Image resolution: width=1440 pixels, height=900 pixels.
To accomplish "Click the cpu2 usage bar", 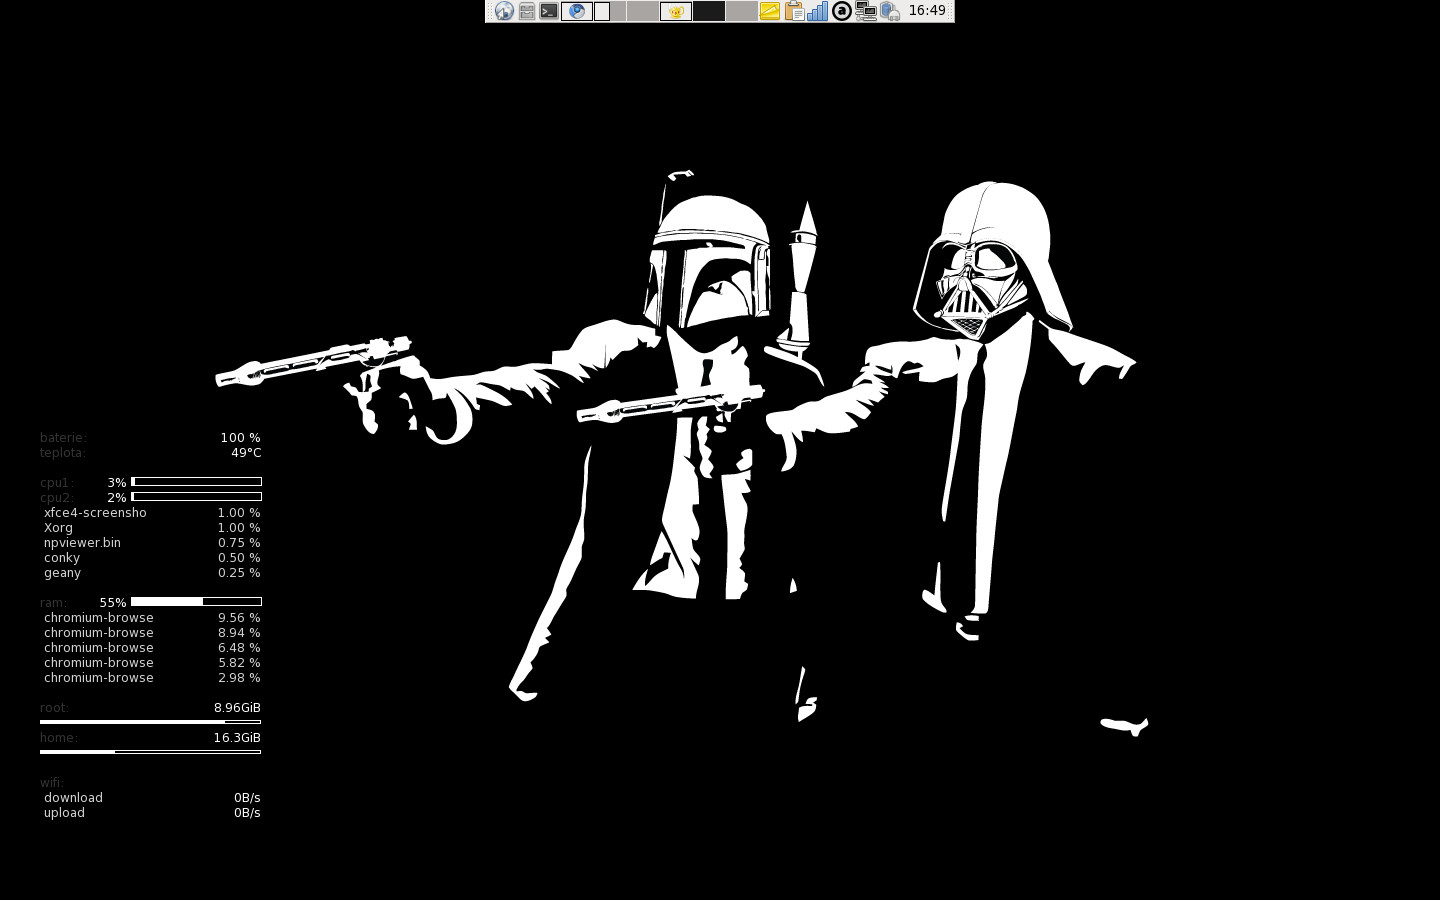I will click(196, 497).
